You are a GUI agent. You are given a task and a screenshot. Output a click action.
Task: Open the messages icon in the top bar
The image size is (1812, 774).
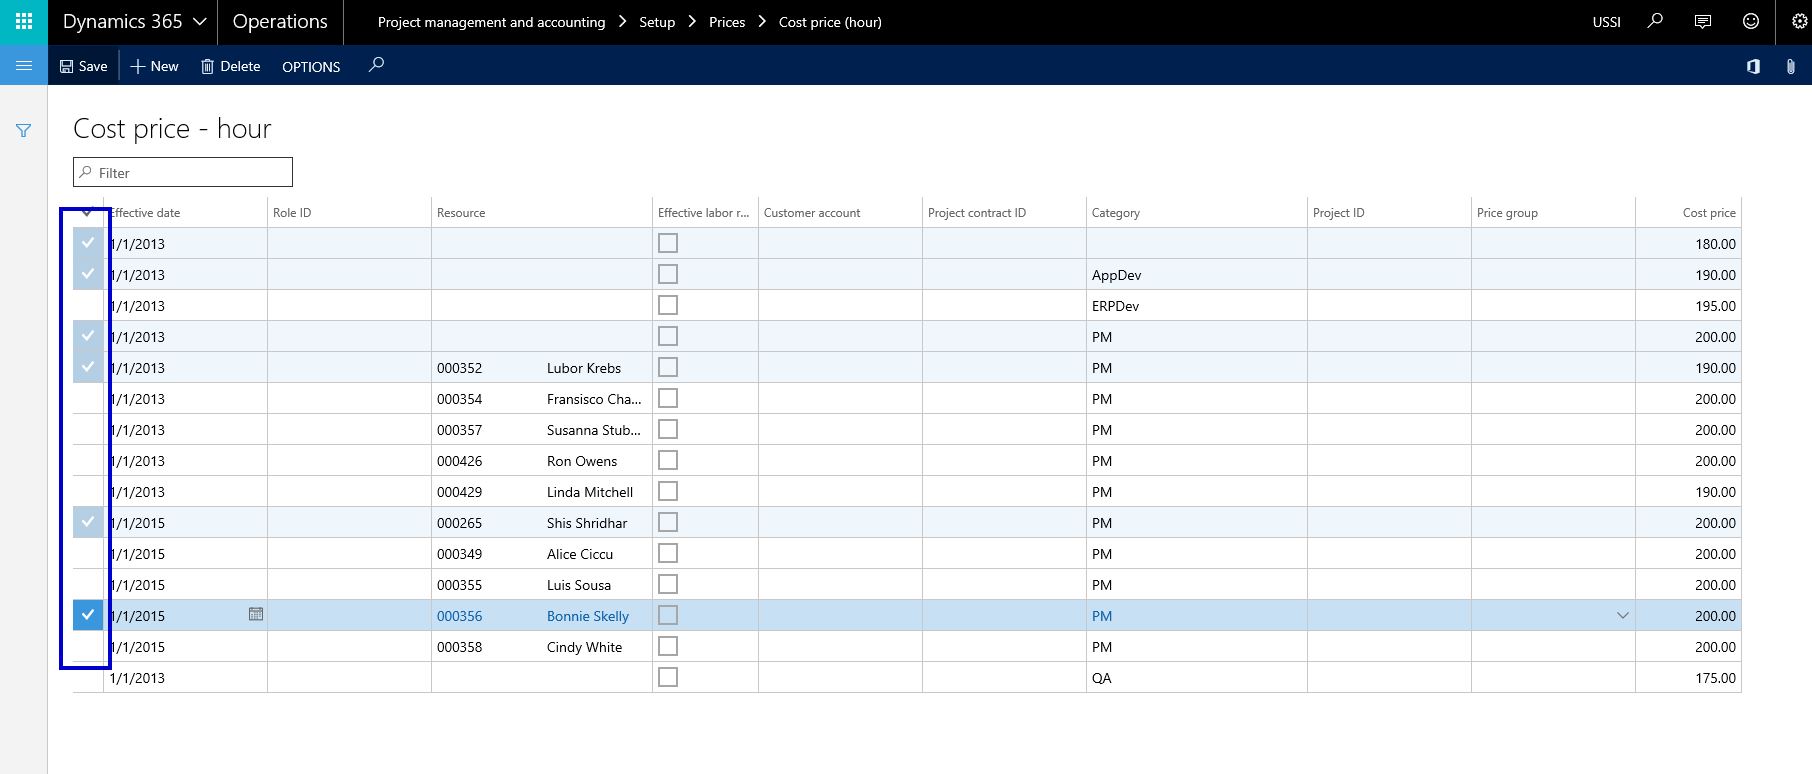pyautogui.click(x=1703, y=21)
